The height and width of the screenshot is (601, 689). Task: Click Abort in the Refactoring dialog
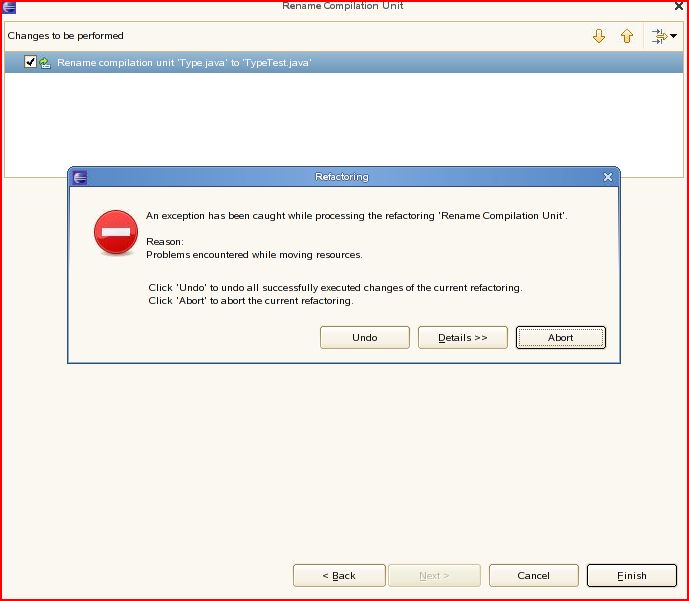(x=561, y=337)
